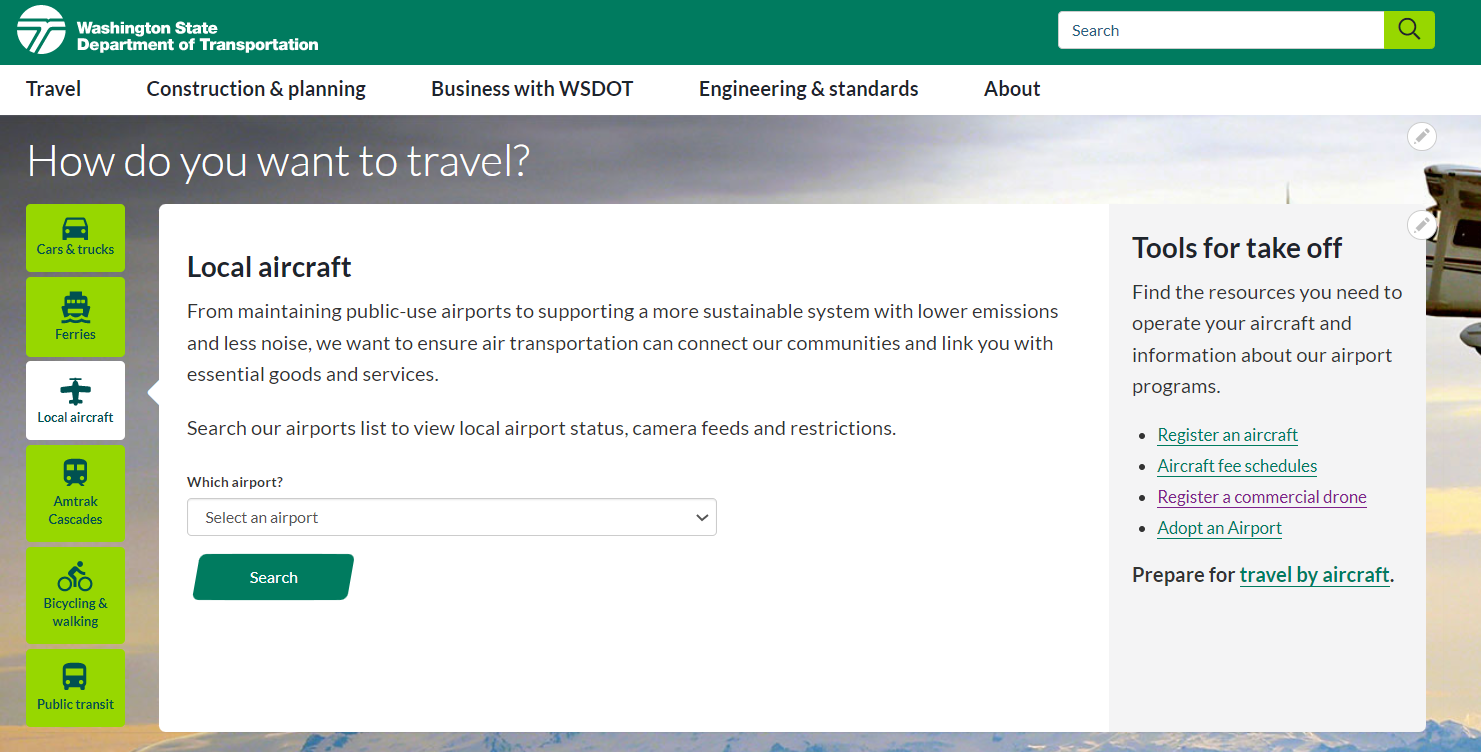The height and width of the screenshot is (752, 1481).
Task: Click the WSDOT logo in header
Action: [42, 30]
